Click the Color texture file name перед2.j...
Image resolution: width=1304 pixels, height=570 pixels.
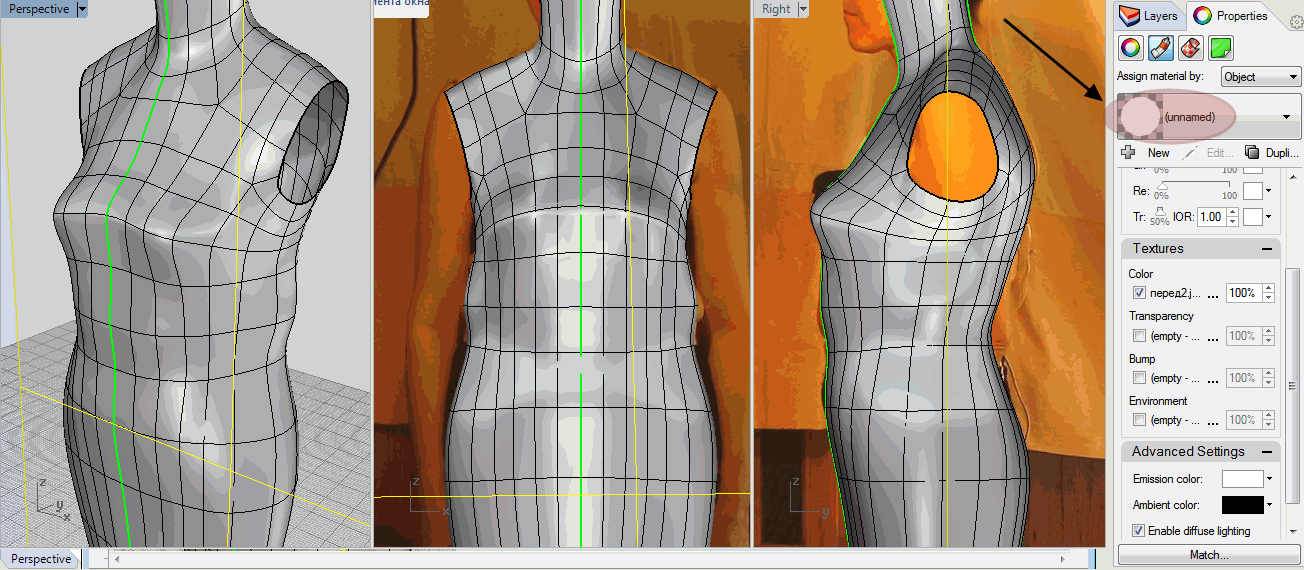click(1175, 294)
